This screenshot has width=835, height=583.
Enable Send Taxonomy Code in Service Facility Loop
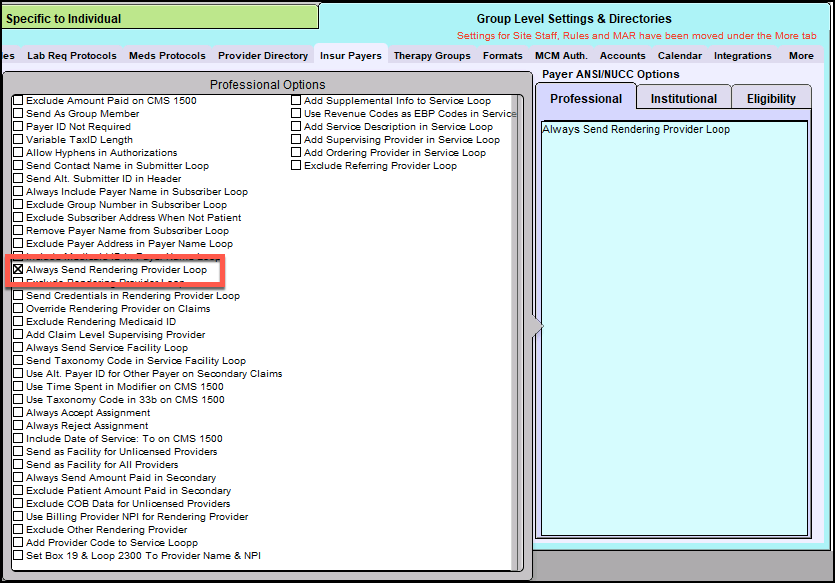click(18, 360)
